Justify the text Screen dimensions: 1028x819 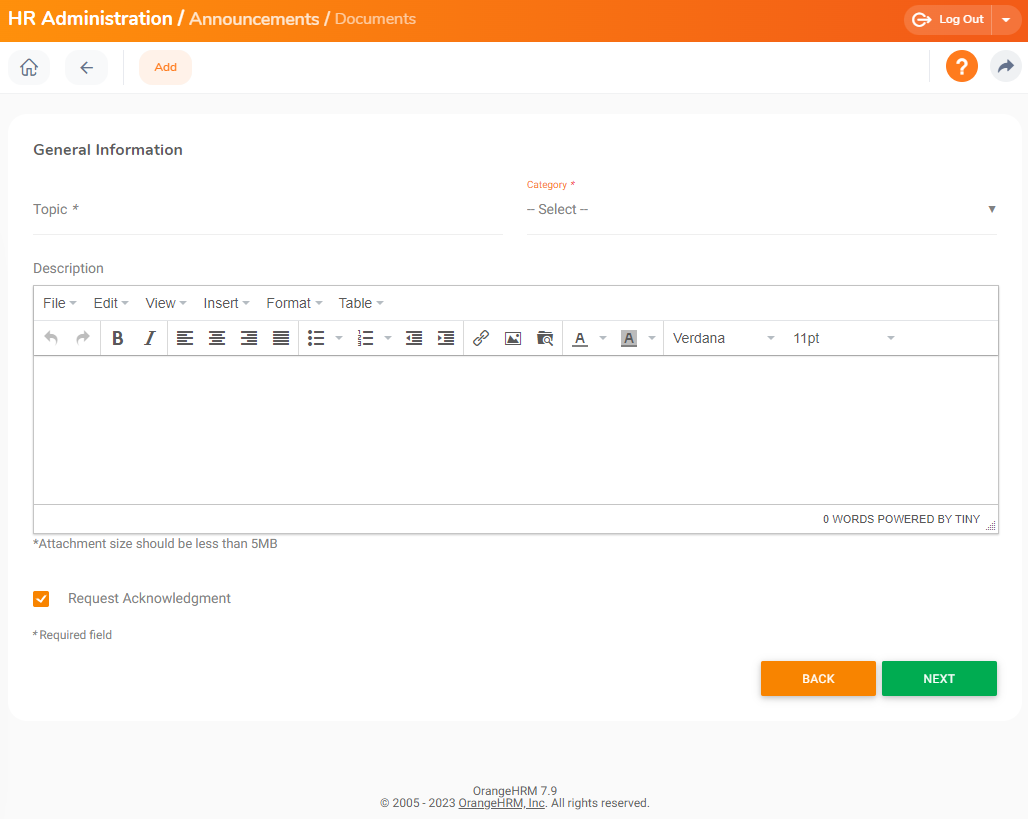(x=281, y=338)
